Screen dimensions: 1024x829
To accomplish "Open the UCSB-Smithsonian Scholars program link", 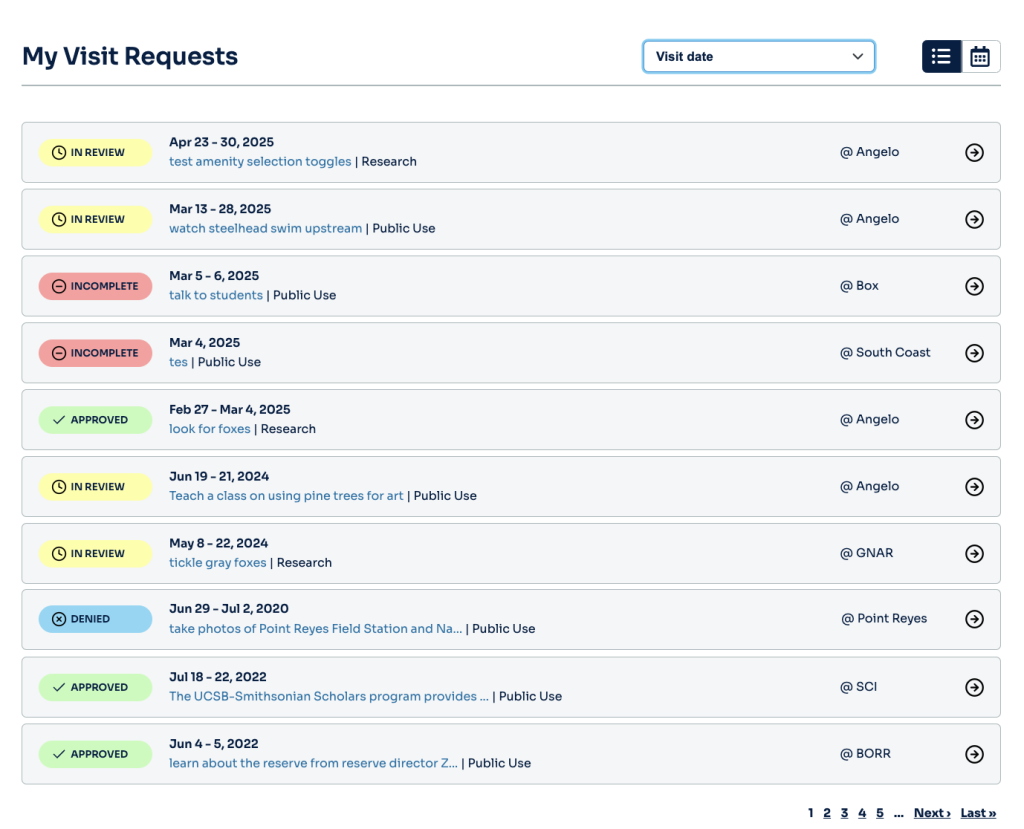I will (328, 696).
